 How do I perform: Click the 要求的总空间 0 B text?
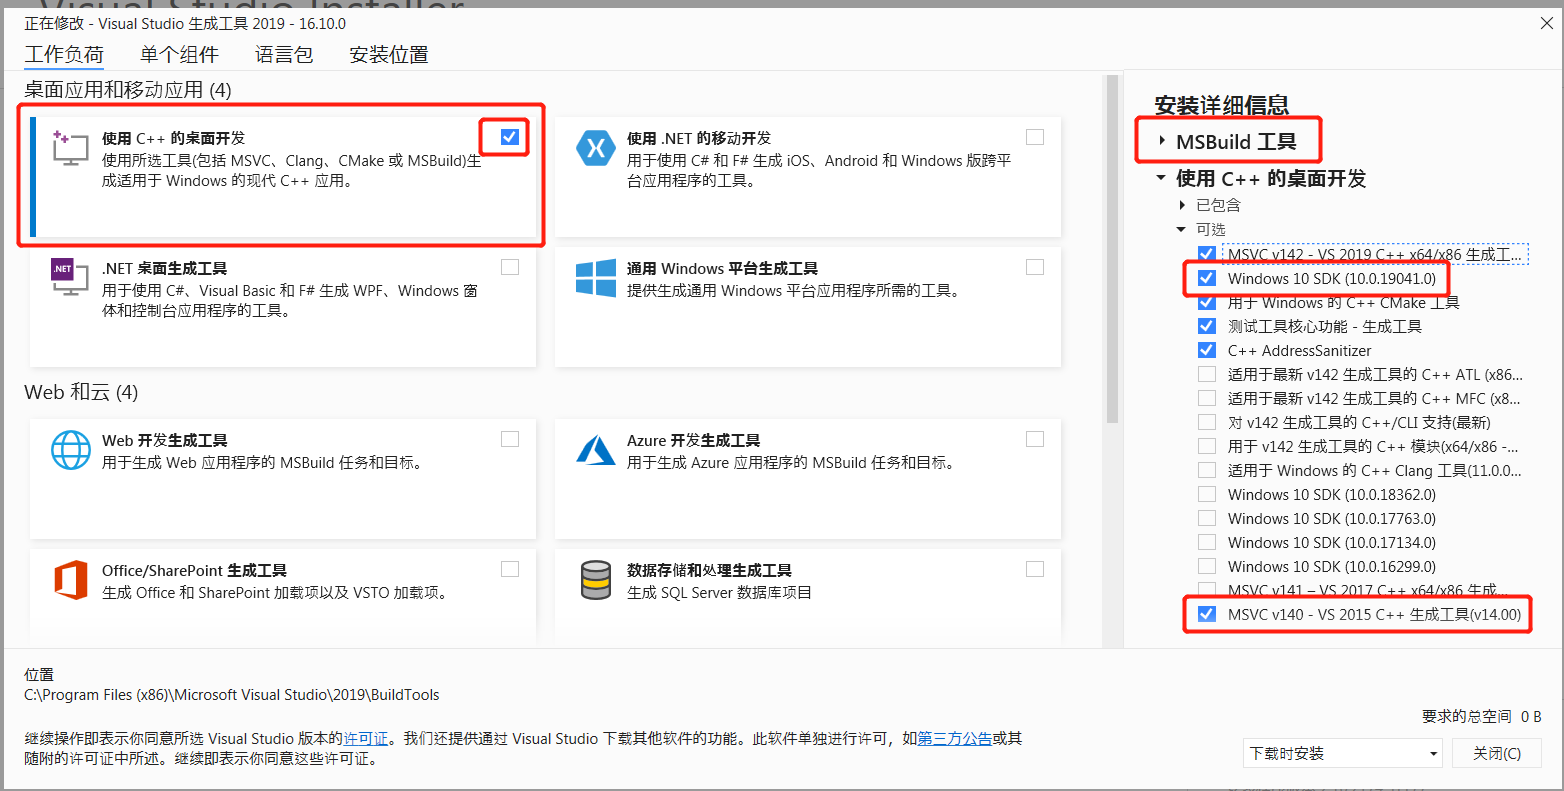1482,716
